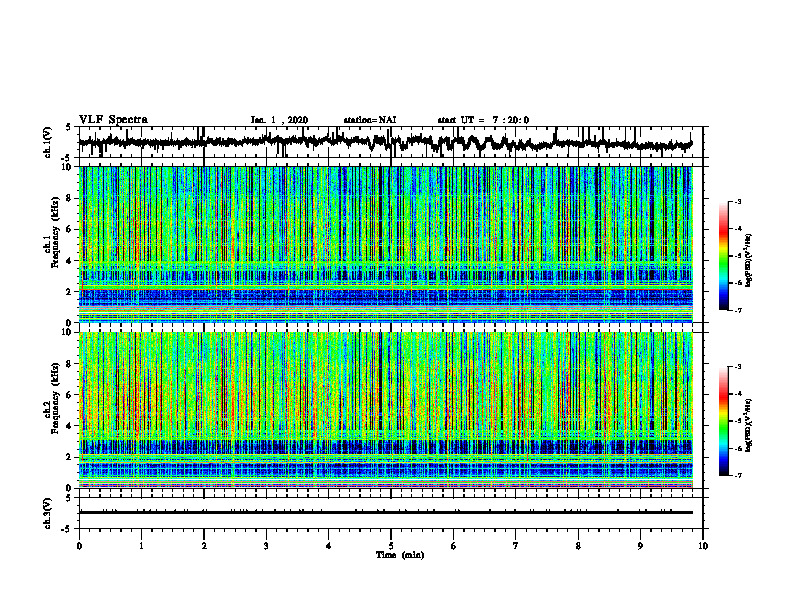The width and height of the screenshot is (792, 612).
Task: Click the "10" tick on the time axis
Action: click(x=703, y=546)
